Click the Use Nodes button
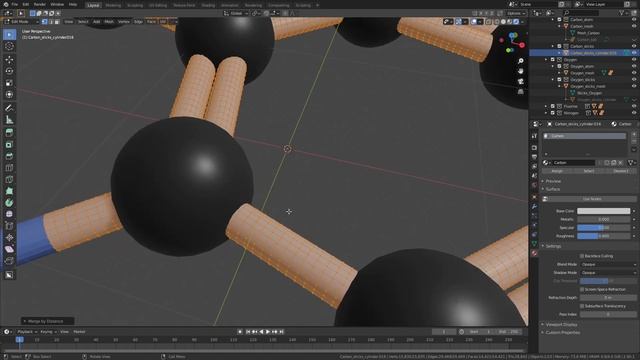The image size is (640, 360). click(x=592, y=199)
